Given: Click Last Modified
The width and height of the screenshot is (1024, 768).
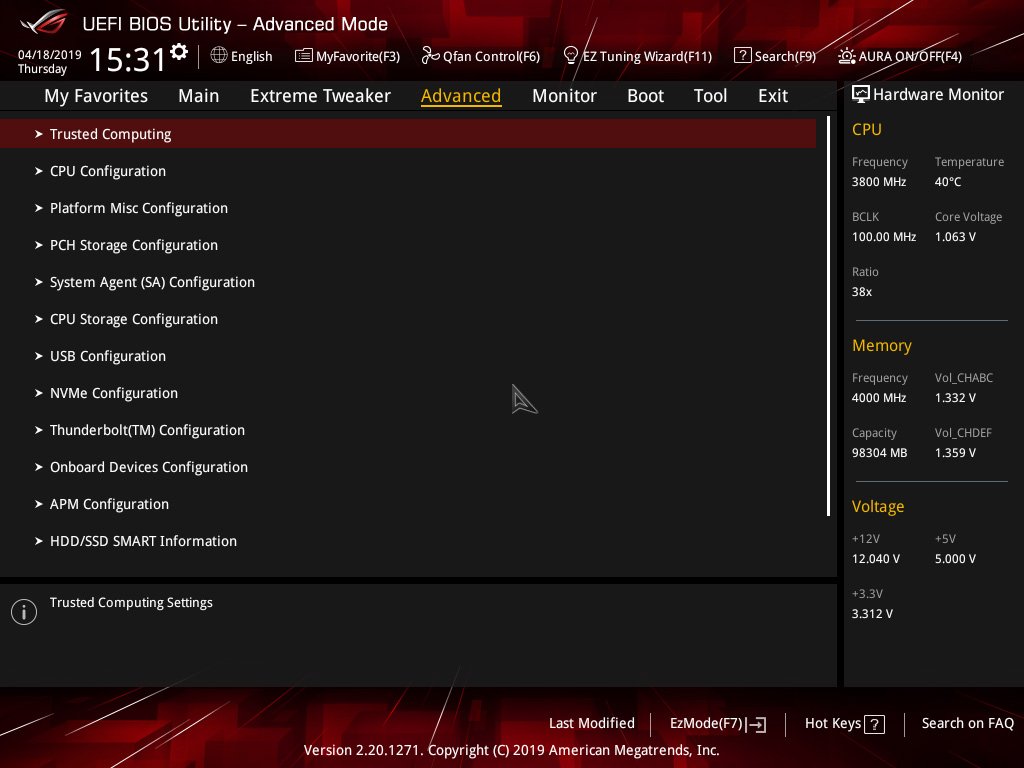Looking at the screenshot, I should pos(592,724).
